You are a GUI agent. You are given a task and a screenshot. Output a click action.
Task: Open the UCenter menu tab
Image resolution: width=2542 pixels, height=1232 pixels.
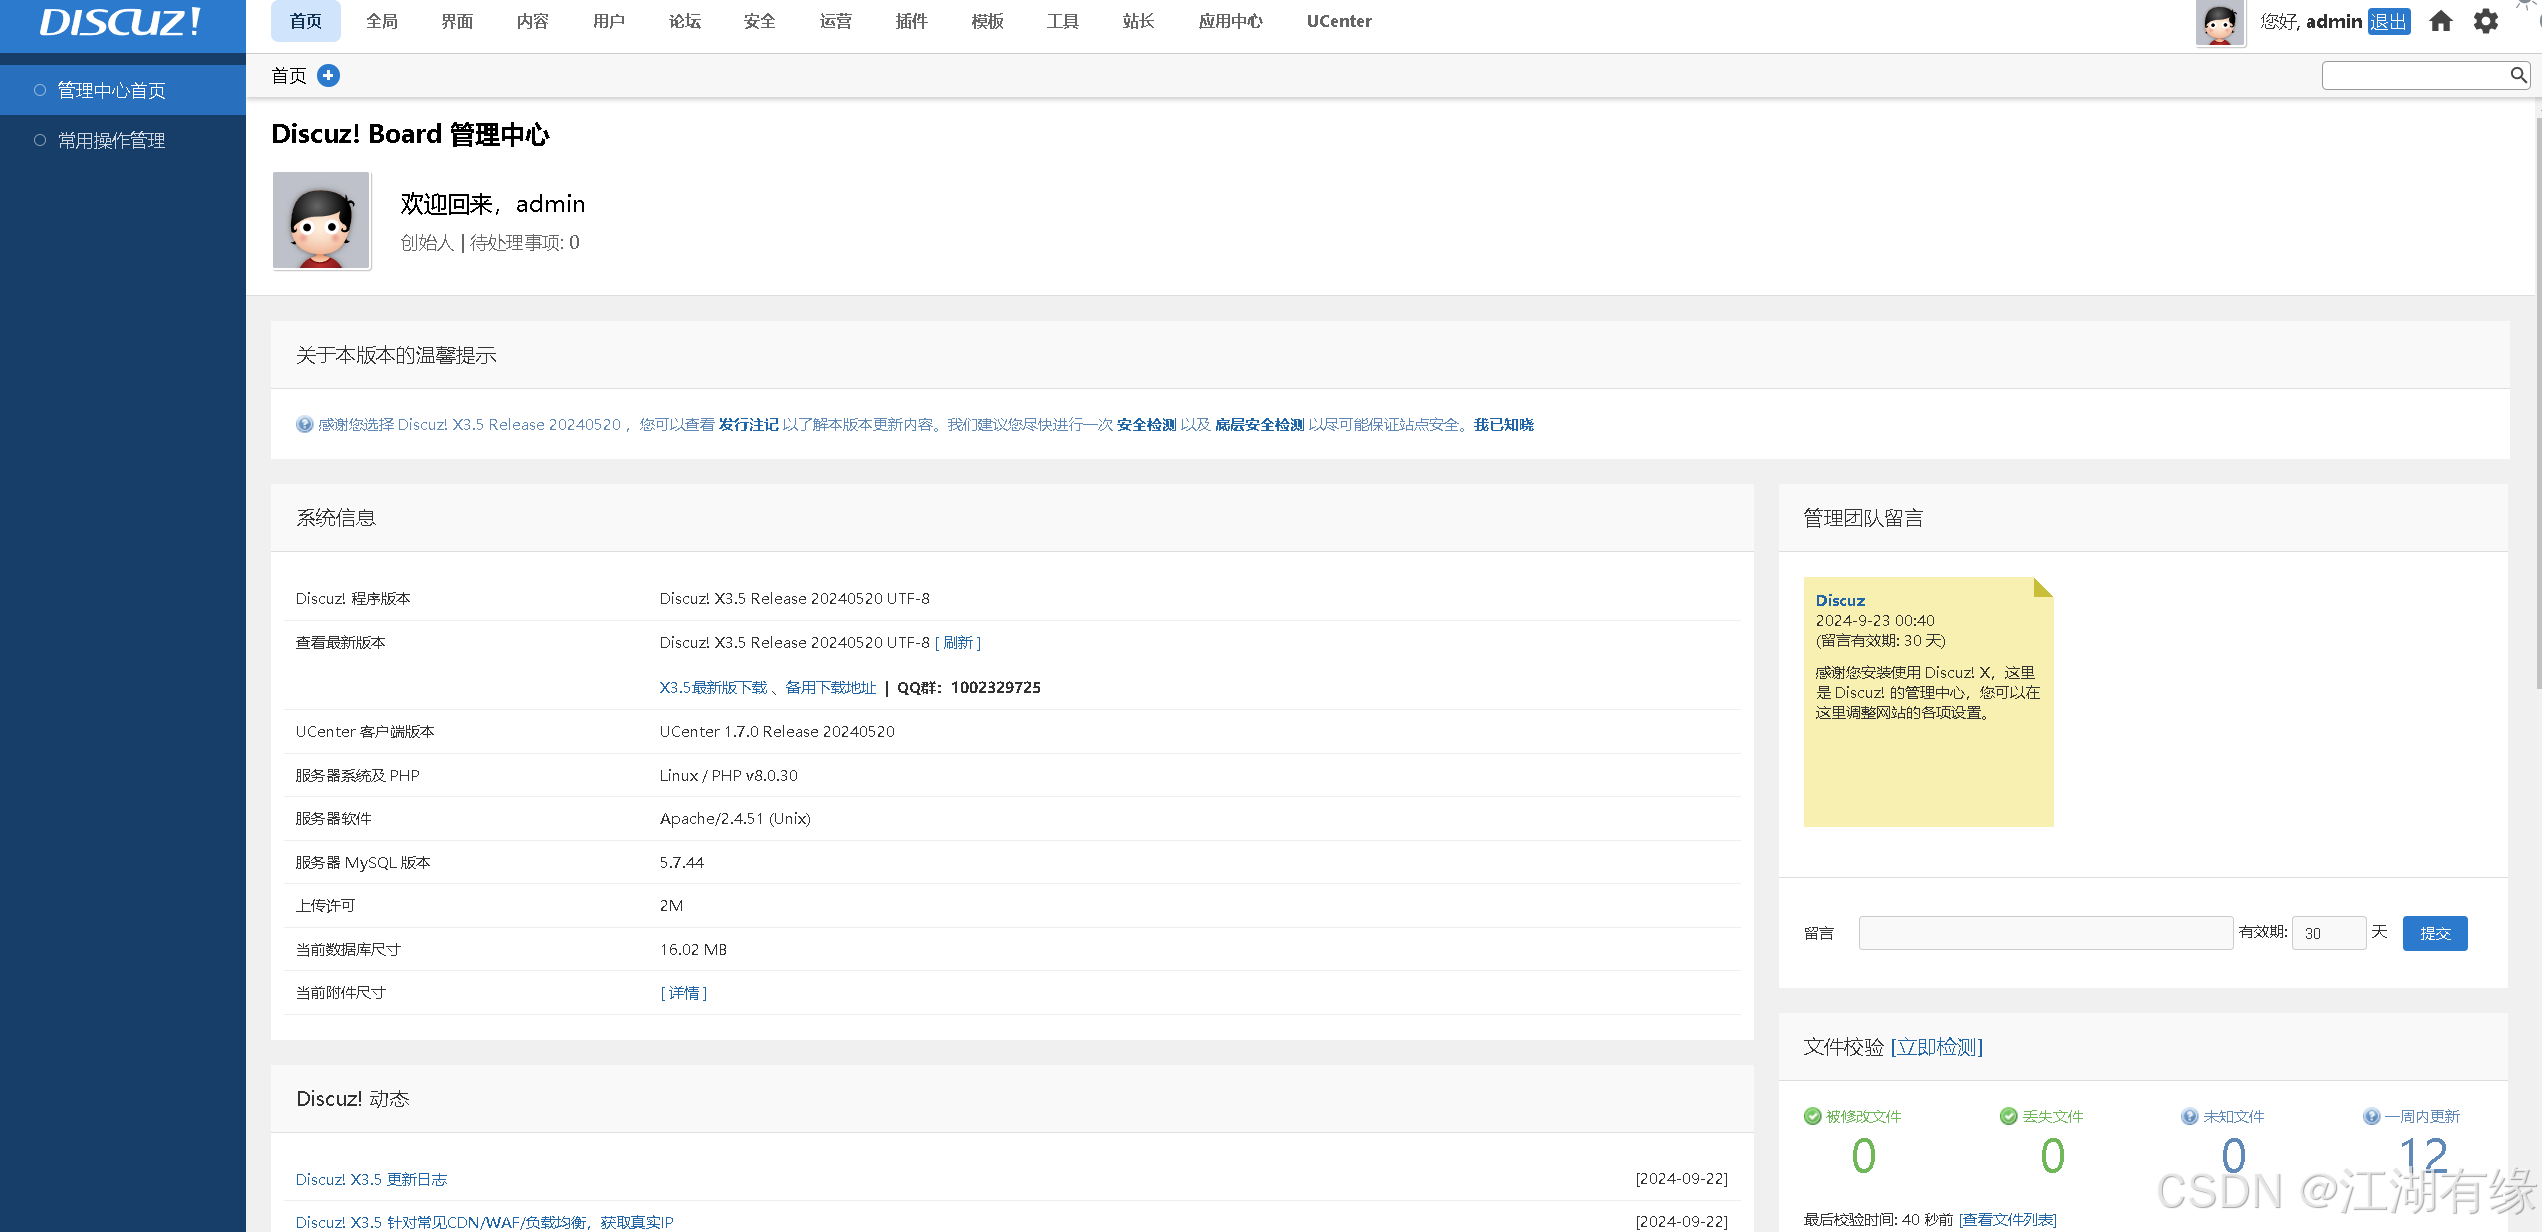coord(1338,21)
